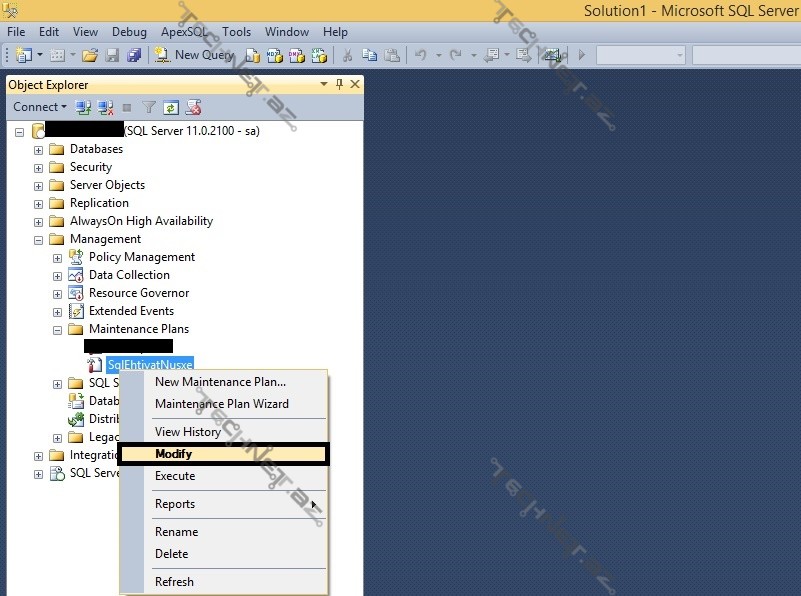Expand the Replication node
Image resolution: width=801 pixels, height=596 pixels.
coord(37,203)
